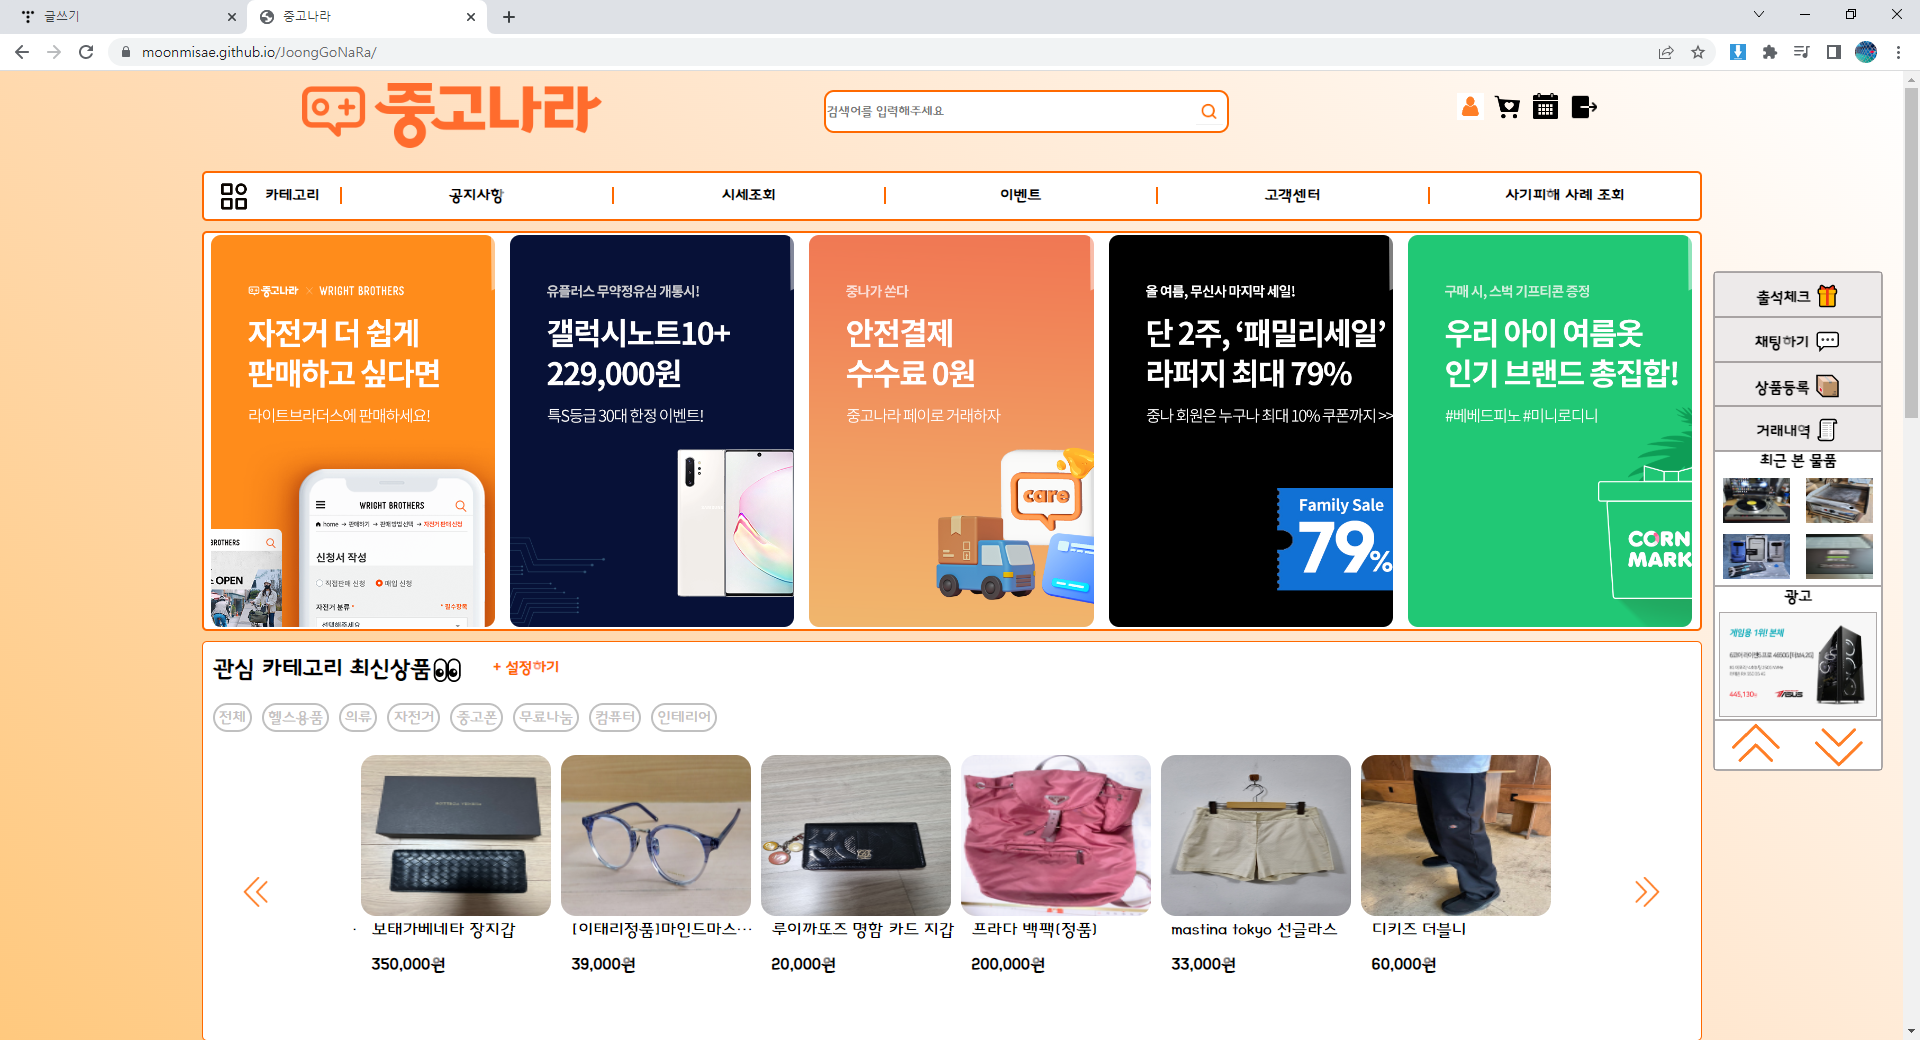Open 프라다 백팩 product thumbnail
1920x1040 pixels.
[1056, 835]
